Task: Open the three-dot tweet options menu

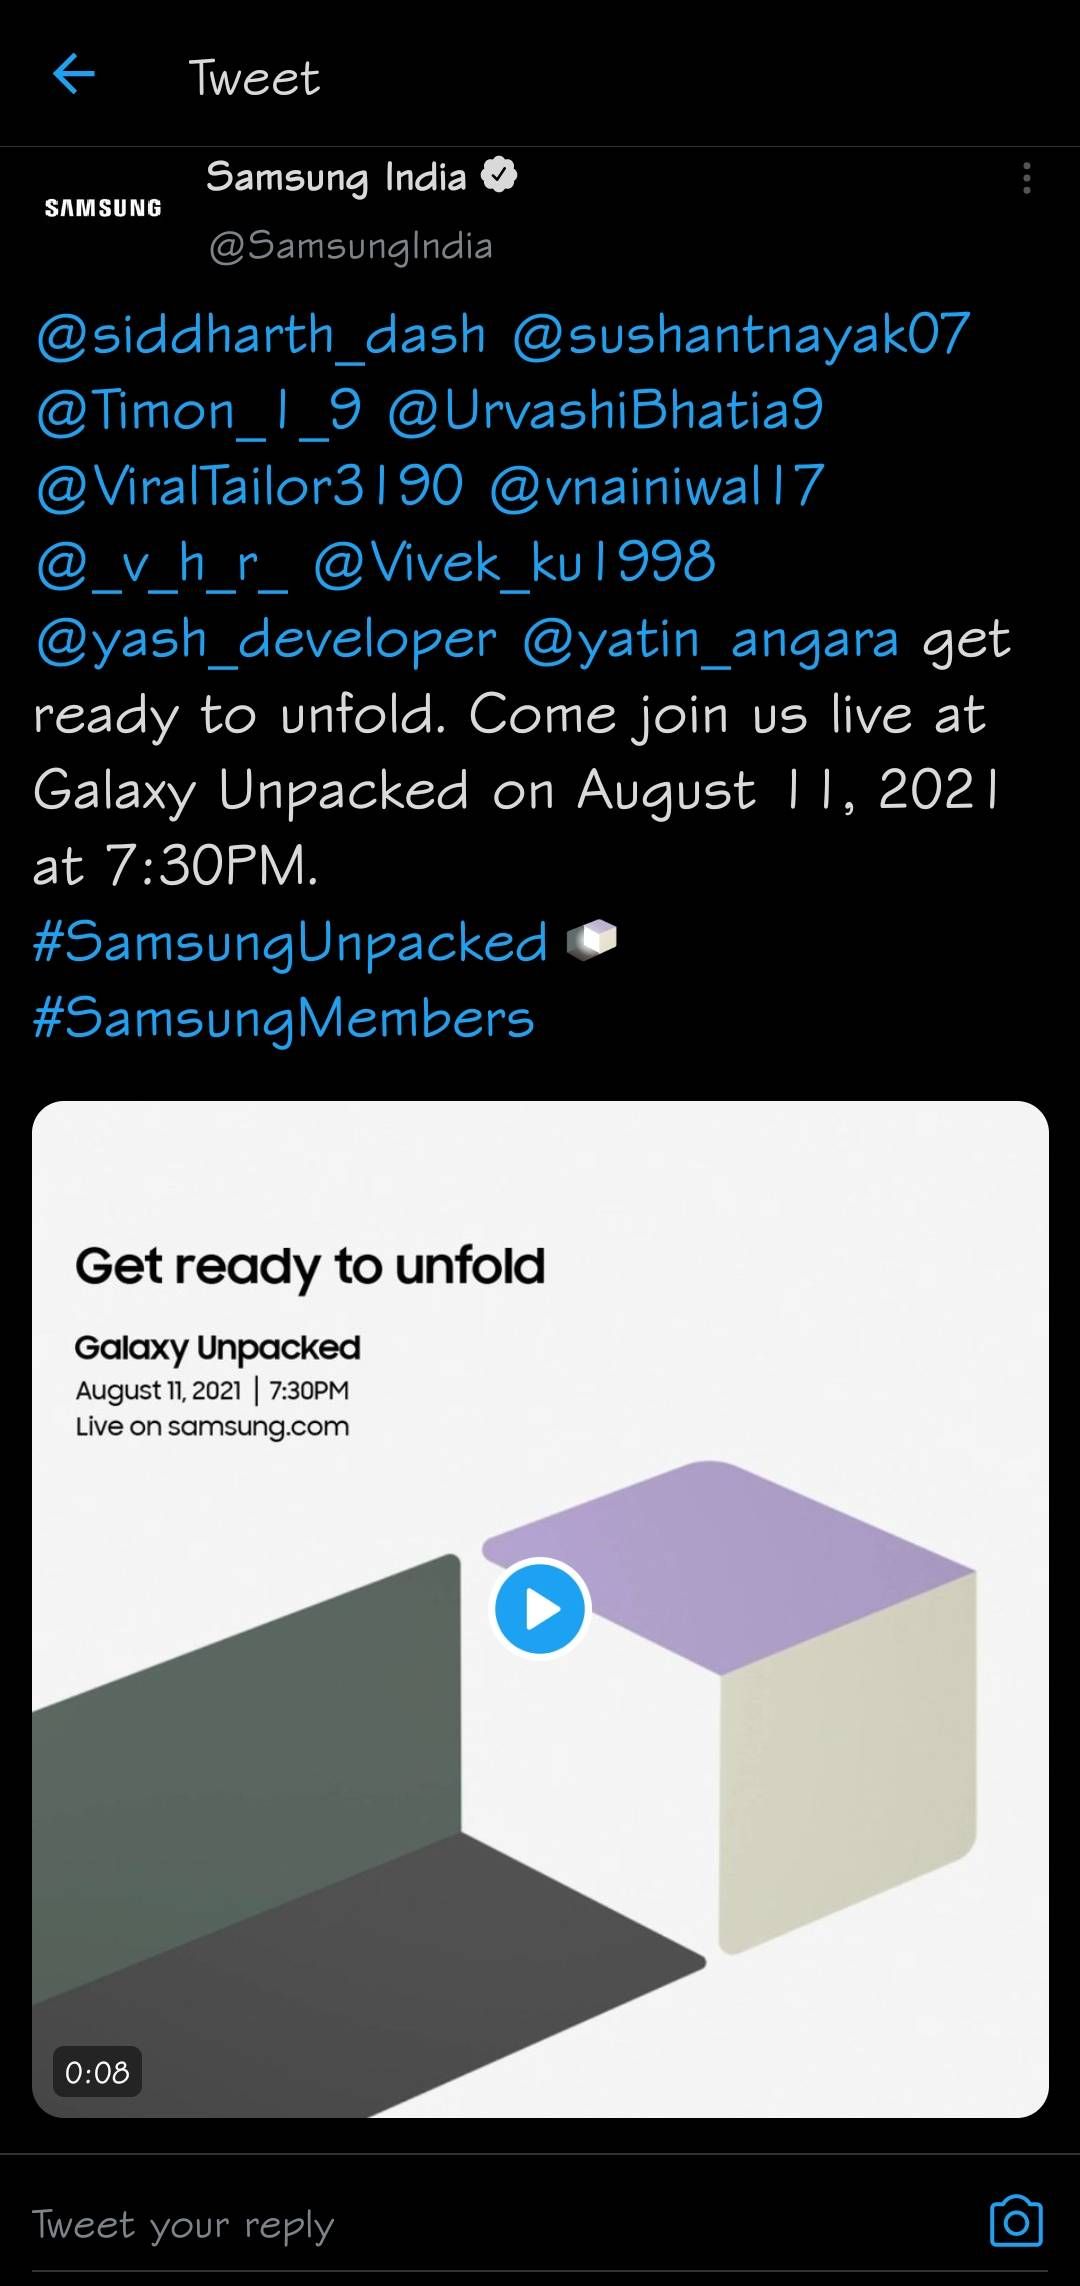Action: (1026, 176)
